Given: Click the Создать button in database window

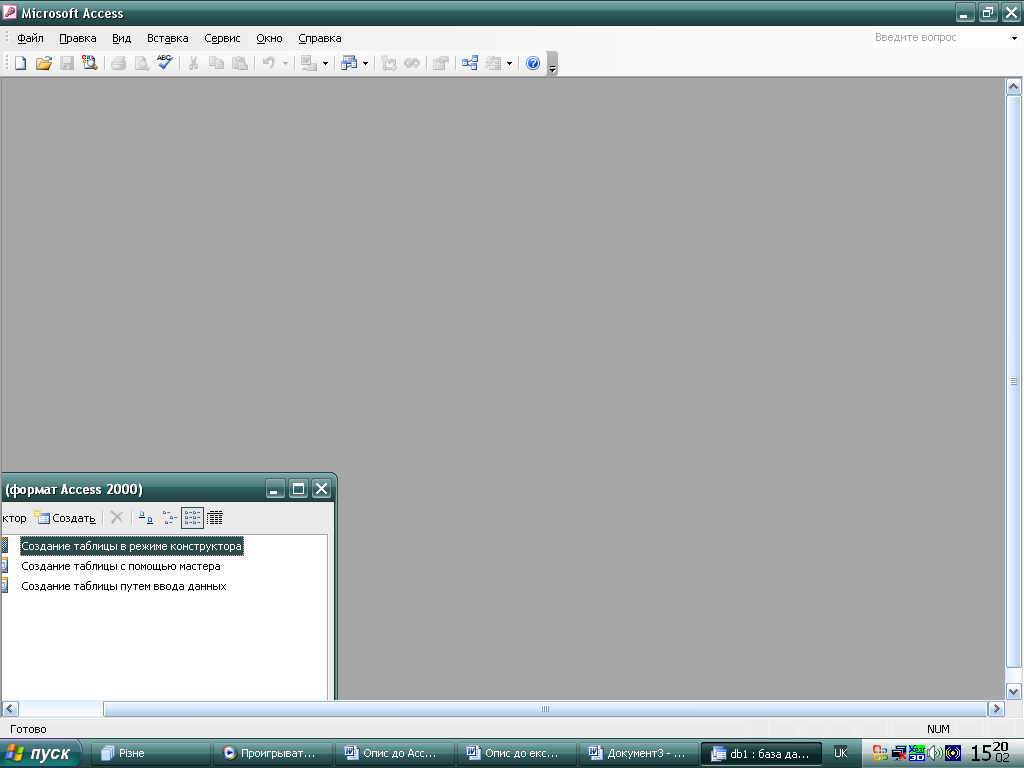Looking at the screenshot, I should (65, 518).
